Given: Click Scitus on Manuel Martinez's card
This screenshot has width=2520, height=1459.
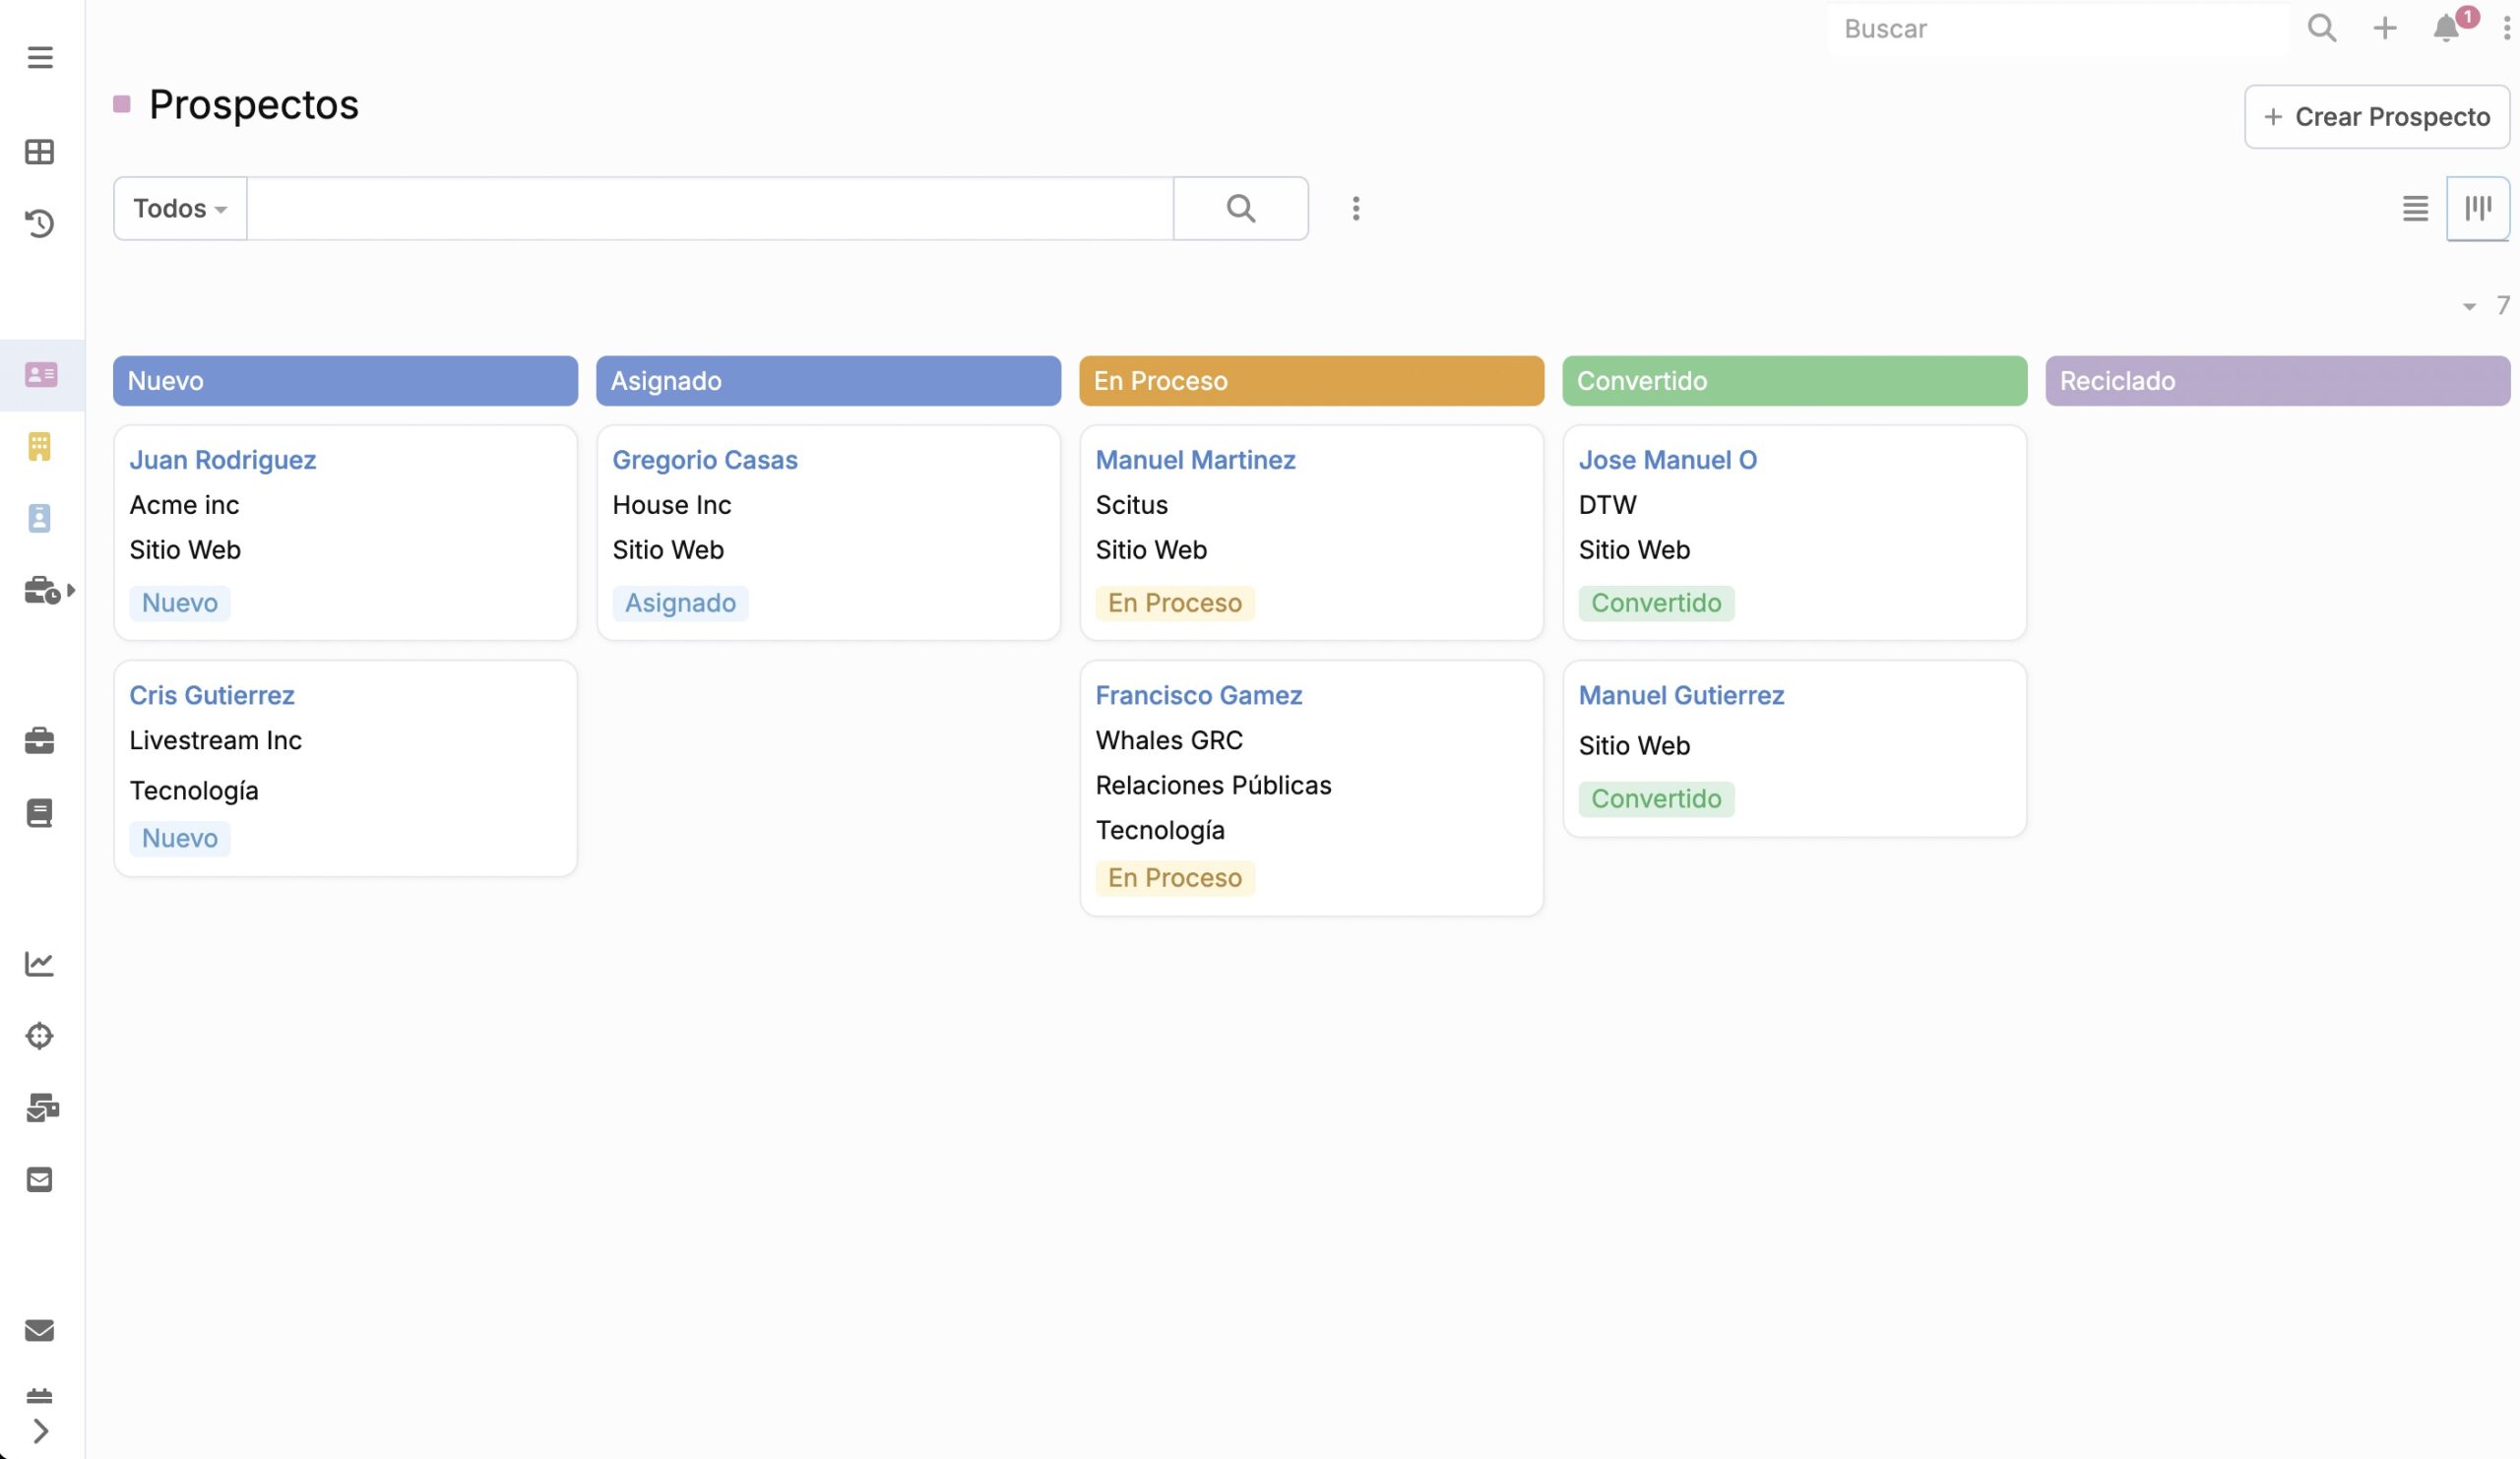Looking at the screenshot, I should tap(1131, 505).
